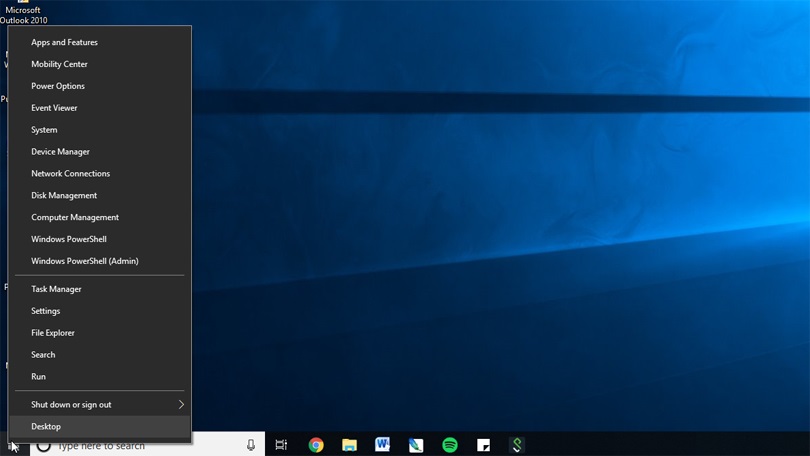Choose Windows PowerShell (Admin)
Screen dimensions: 810x456
(100, 261)
